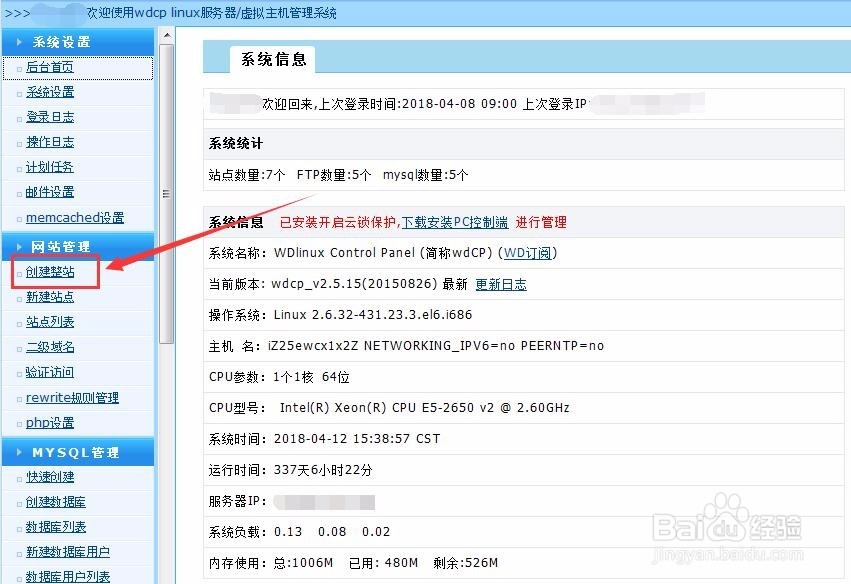Click 站点数量:7个 statistic text
Screen dimensions: 851x584
pyautogui.click(x=247, y=175)
